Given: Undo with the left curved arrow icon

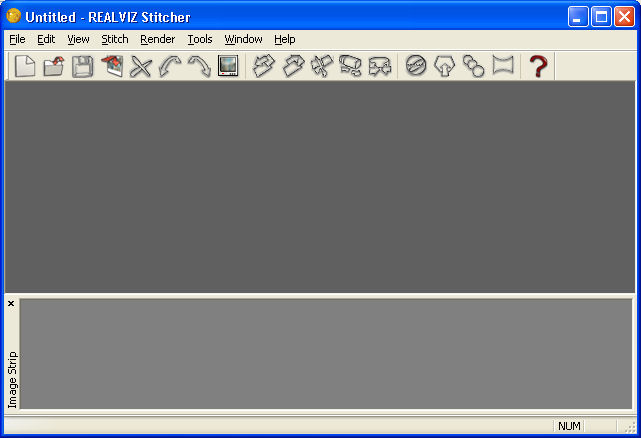Looking at the screenshot, I should click(x=170, y=66).
